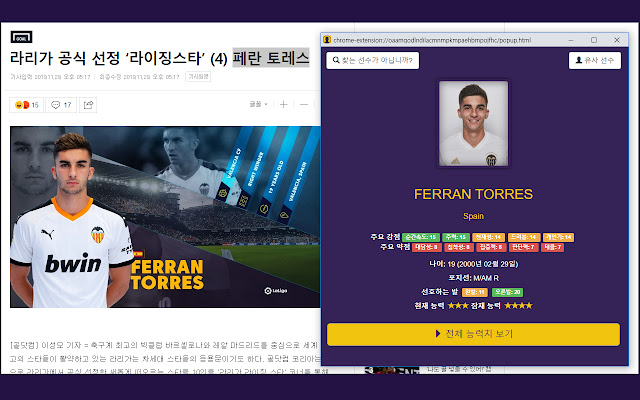Click the 오른발: 20 green foot badge
The width and height of the screenshot is (640, 400).
click(507, 292)
